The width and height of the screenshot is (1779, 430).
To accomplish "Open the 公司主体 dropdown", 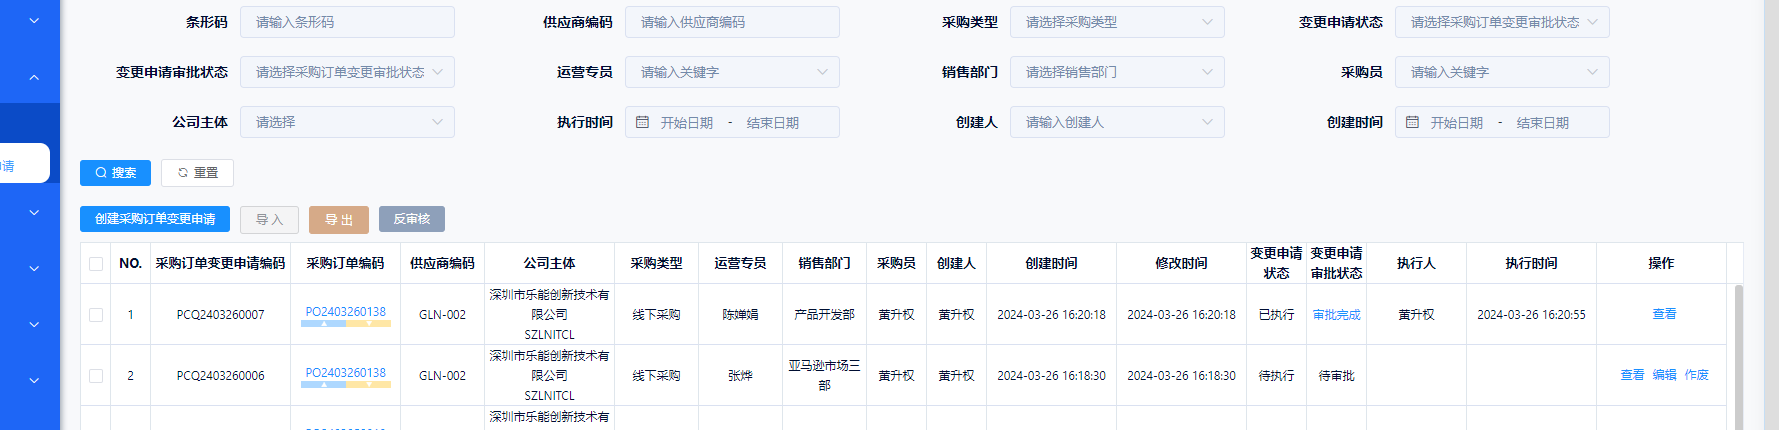I will (x=347, y=122).
